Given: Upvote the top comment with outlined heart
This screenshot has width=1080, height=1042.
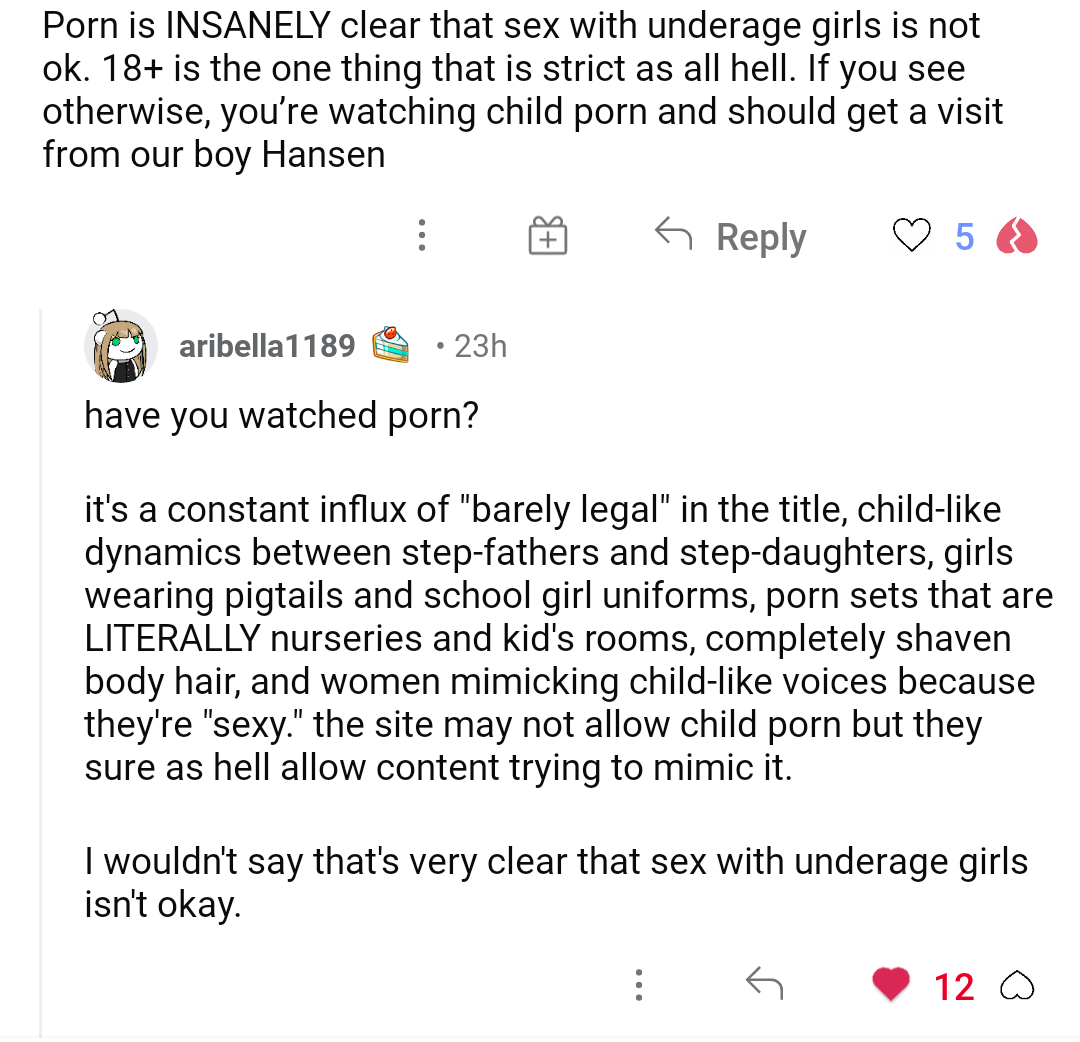Looking at the screenshot, I should (x=910, y=237).
